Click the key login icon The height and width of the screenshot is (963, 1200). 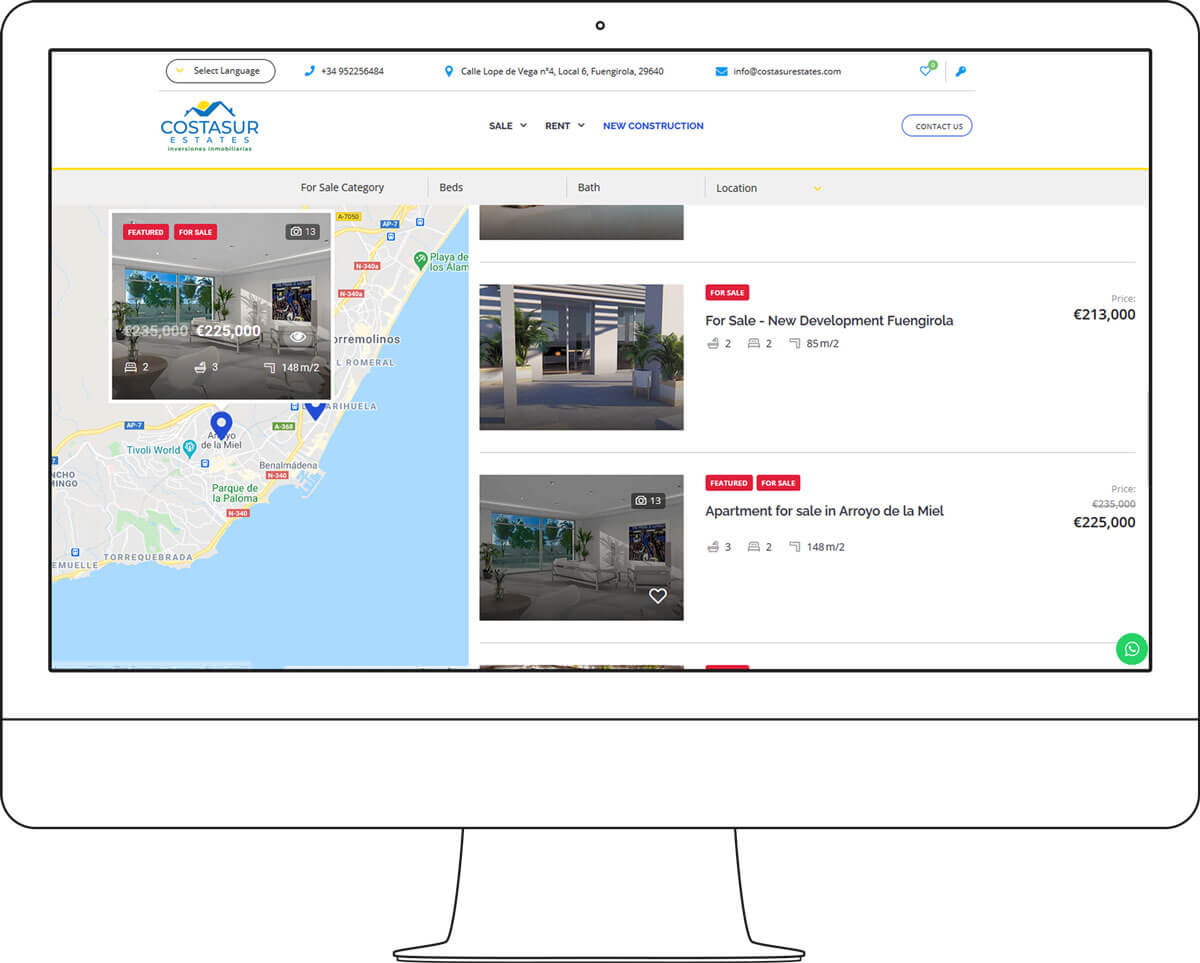point(961,71)
